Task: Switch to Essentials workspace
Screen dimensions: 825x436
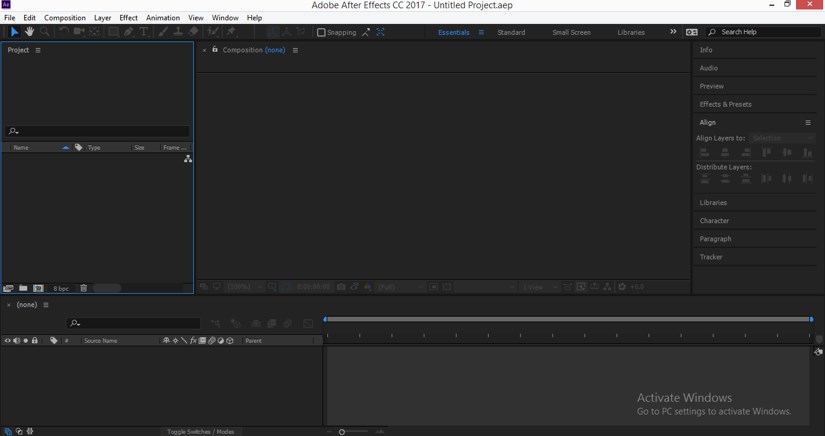Action: pos(454,32)
